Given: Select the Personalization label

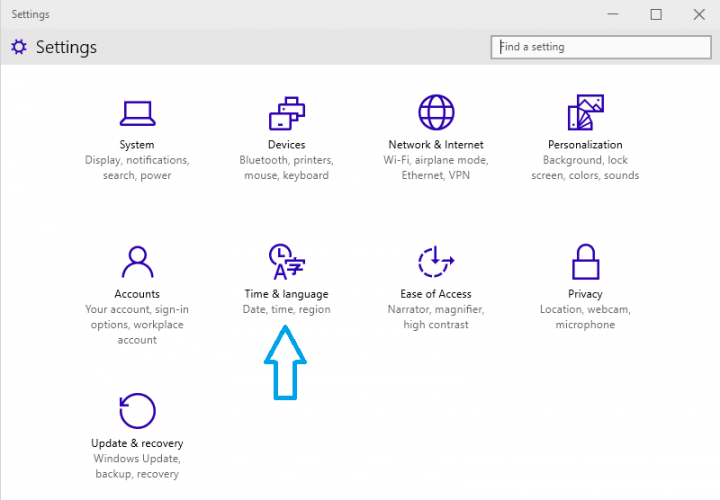Looking at the screenshot, I should click(x=585, y=145).
